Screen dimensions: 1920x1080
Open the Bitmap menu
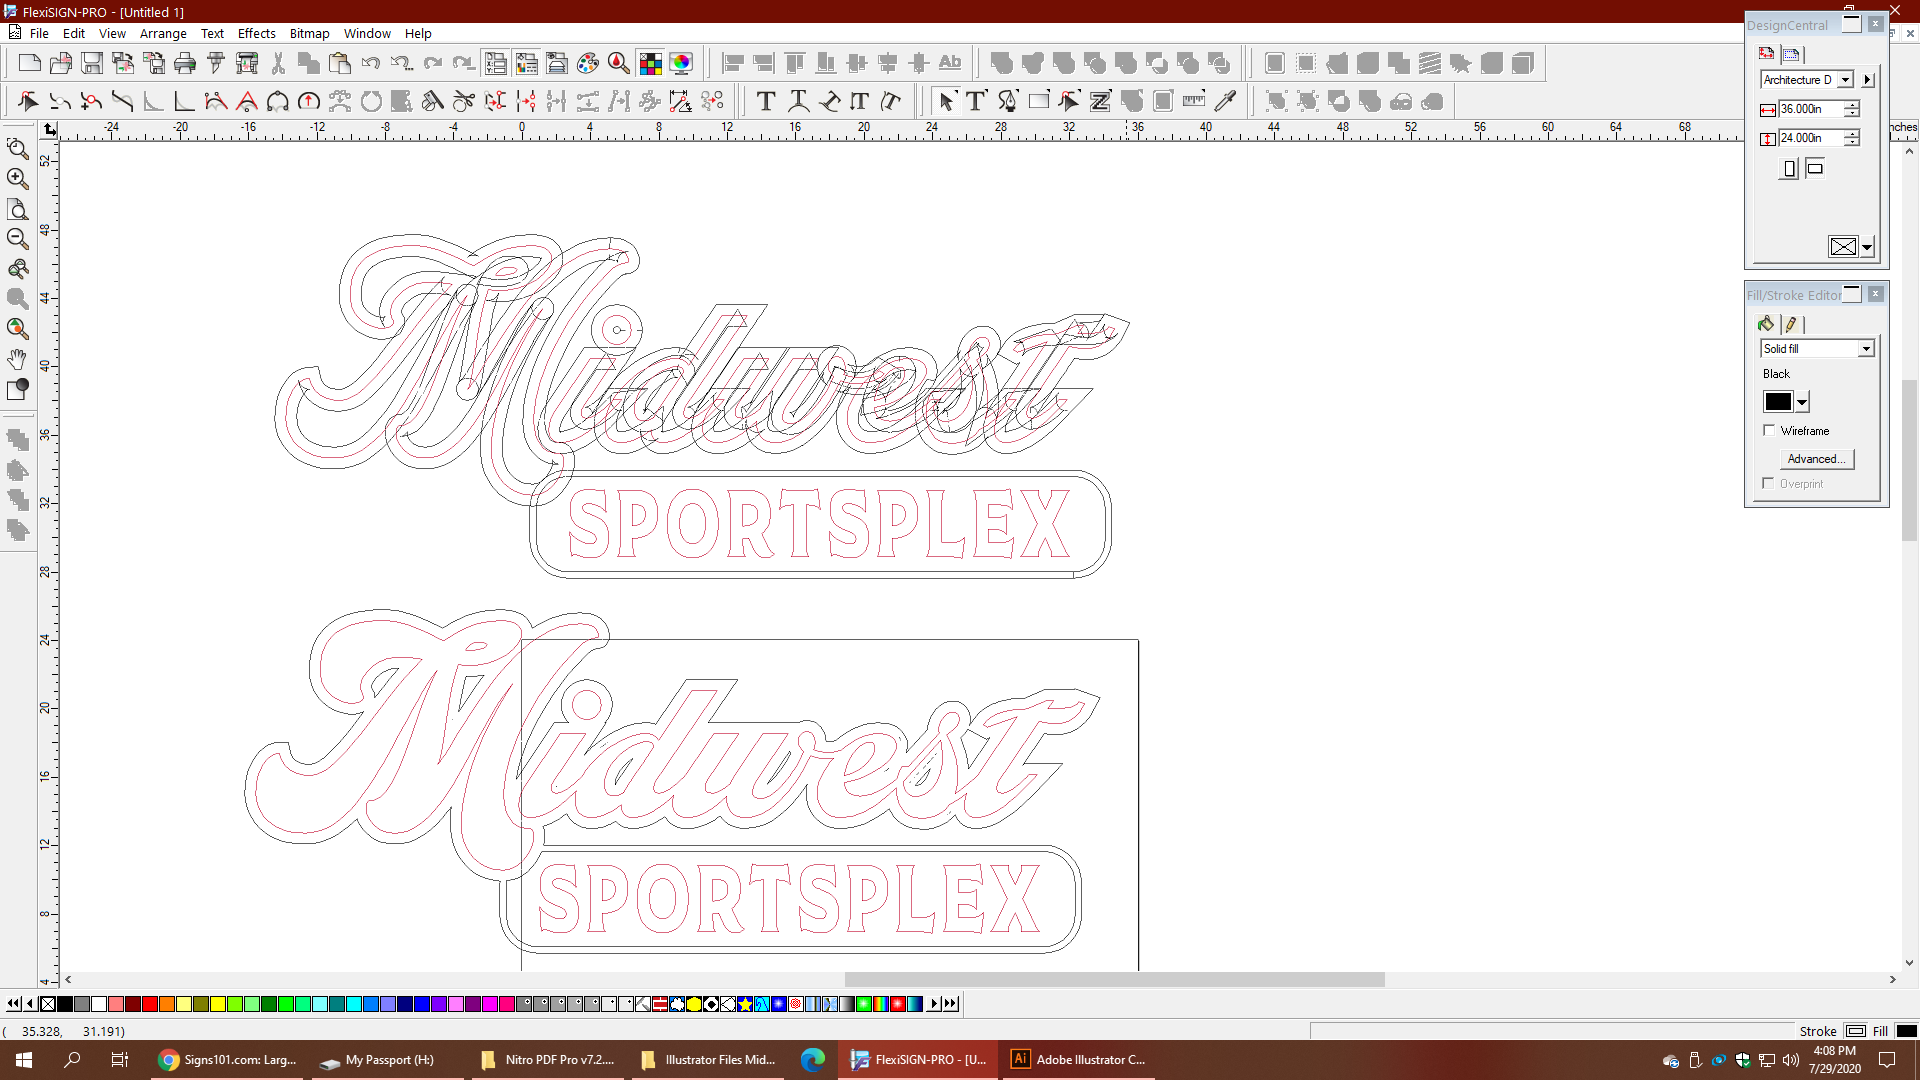(309, 33)
